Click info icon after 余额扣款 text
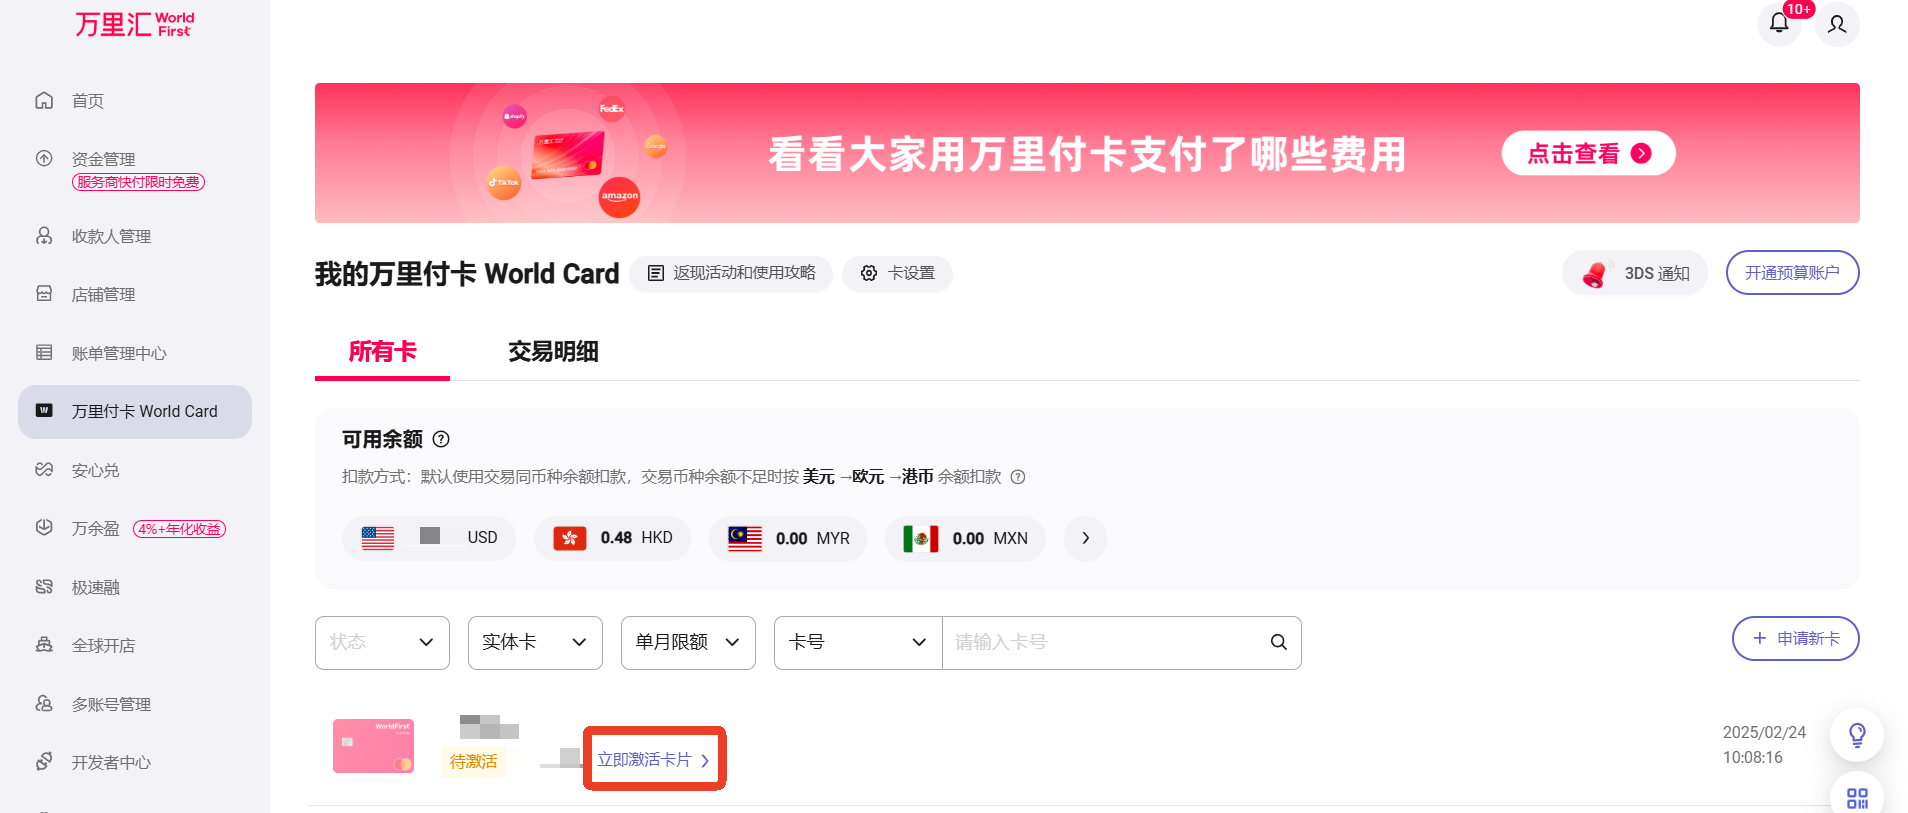Screen dimensions: 1908x813 click(1018, 477)
